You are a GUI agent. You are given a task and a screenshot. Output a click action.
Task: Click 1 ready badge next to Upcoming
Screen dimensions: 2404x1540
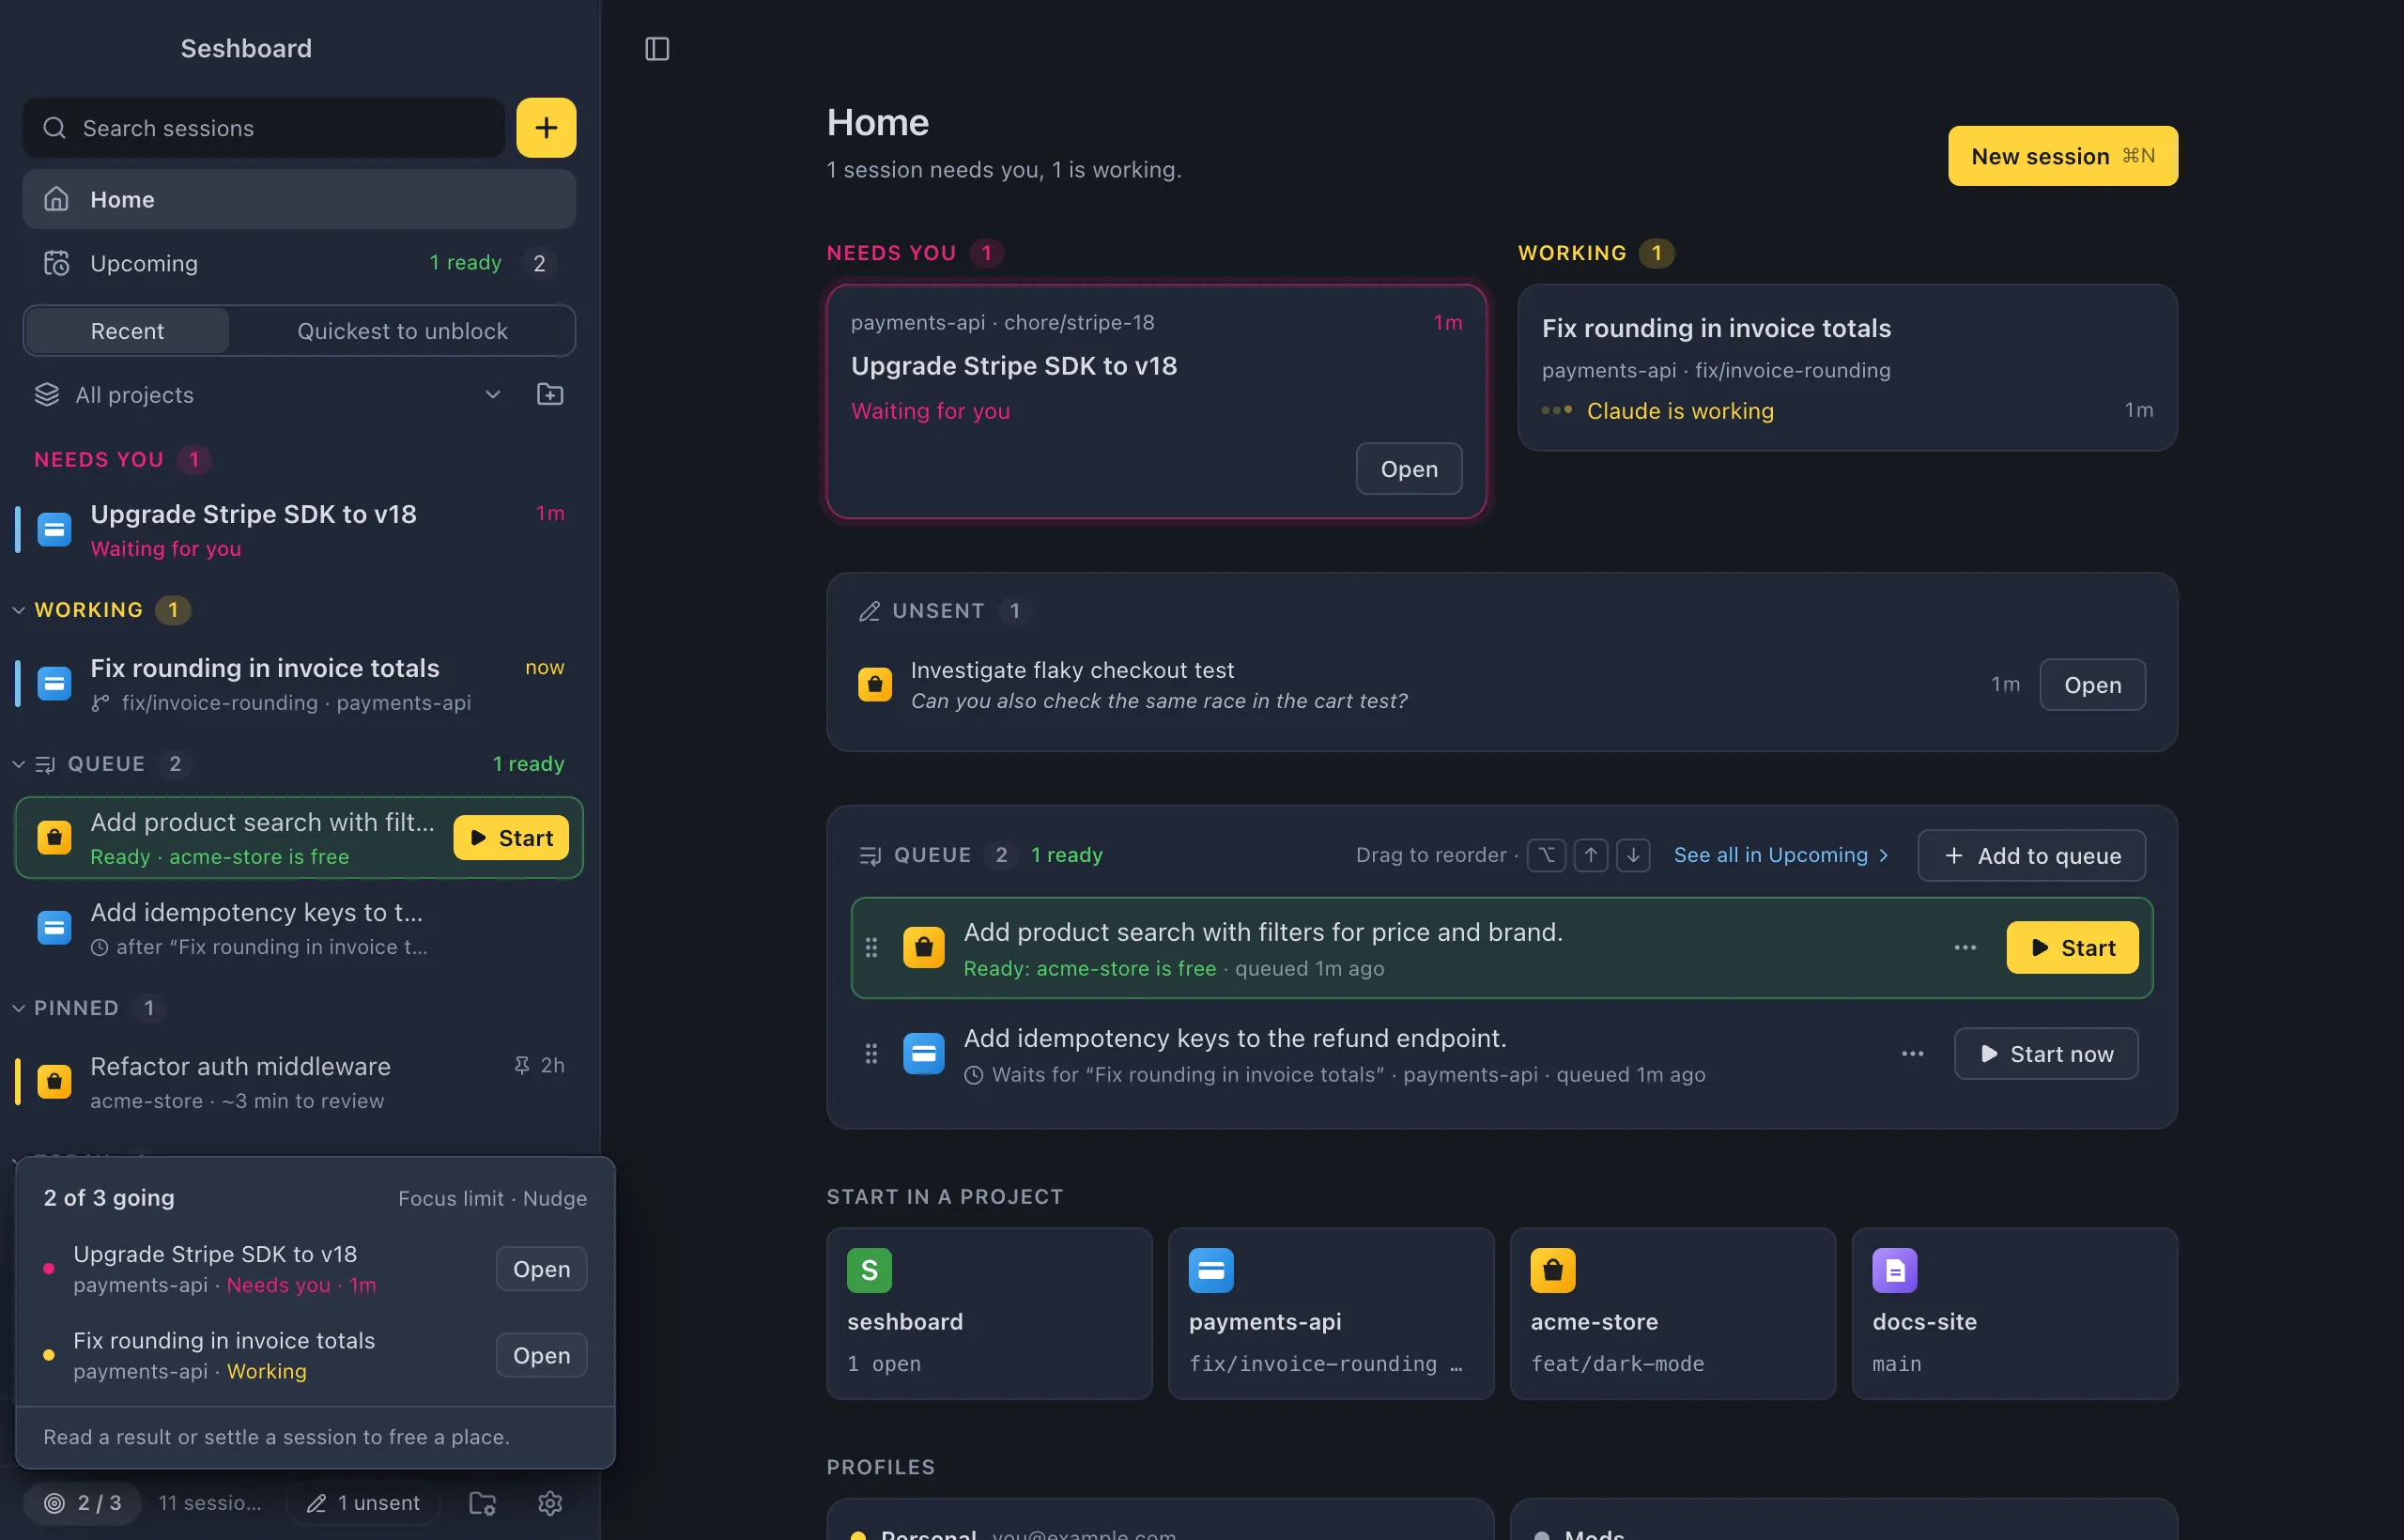point(465,263)
